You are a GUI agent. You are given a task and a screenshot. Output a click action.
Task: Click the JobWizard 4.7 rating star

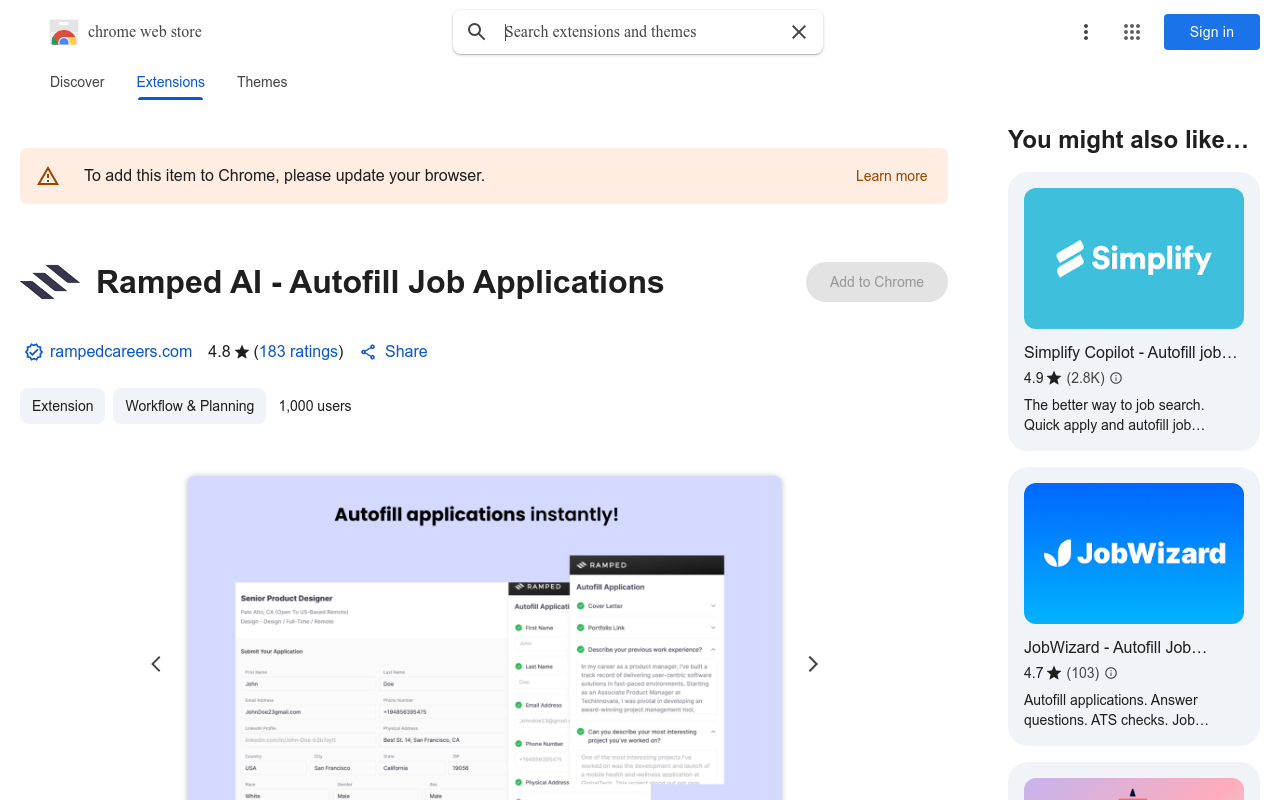tap(1054, 673)
